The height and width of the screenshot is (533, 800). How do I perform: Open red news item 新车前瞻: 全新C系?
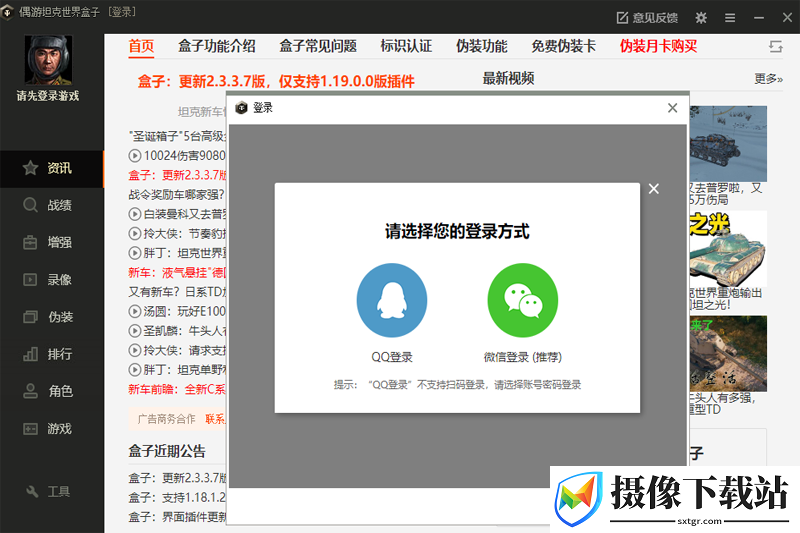tap(177, 389)
